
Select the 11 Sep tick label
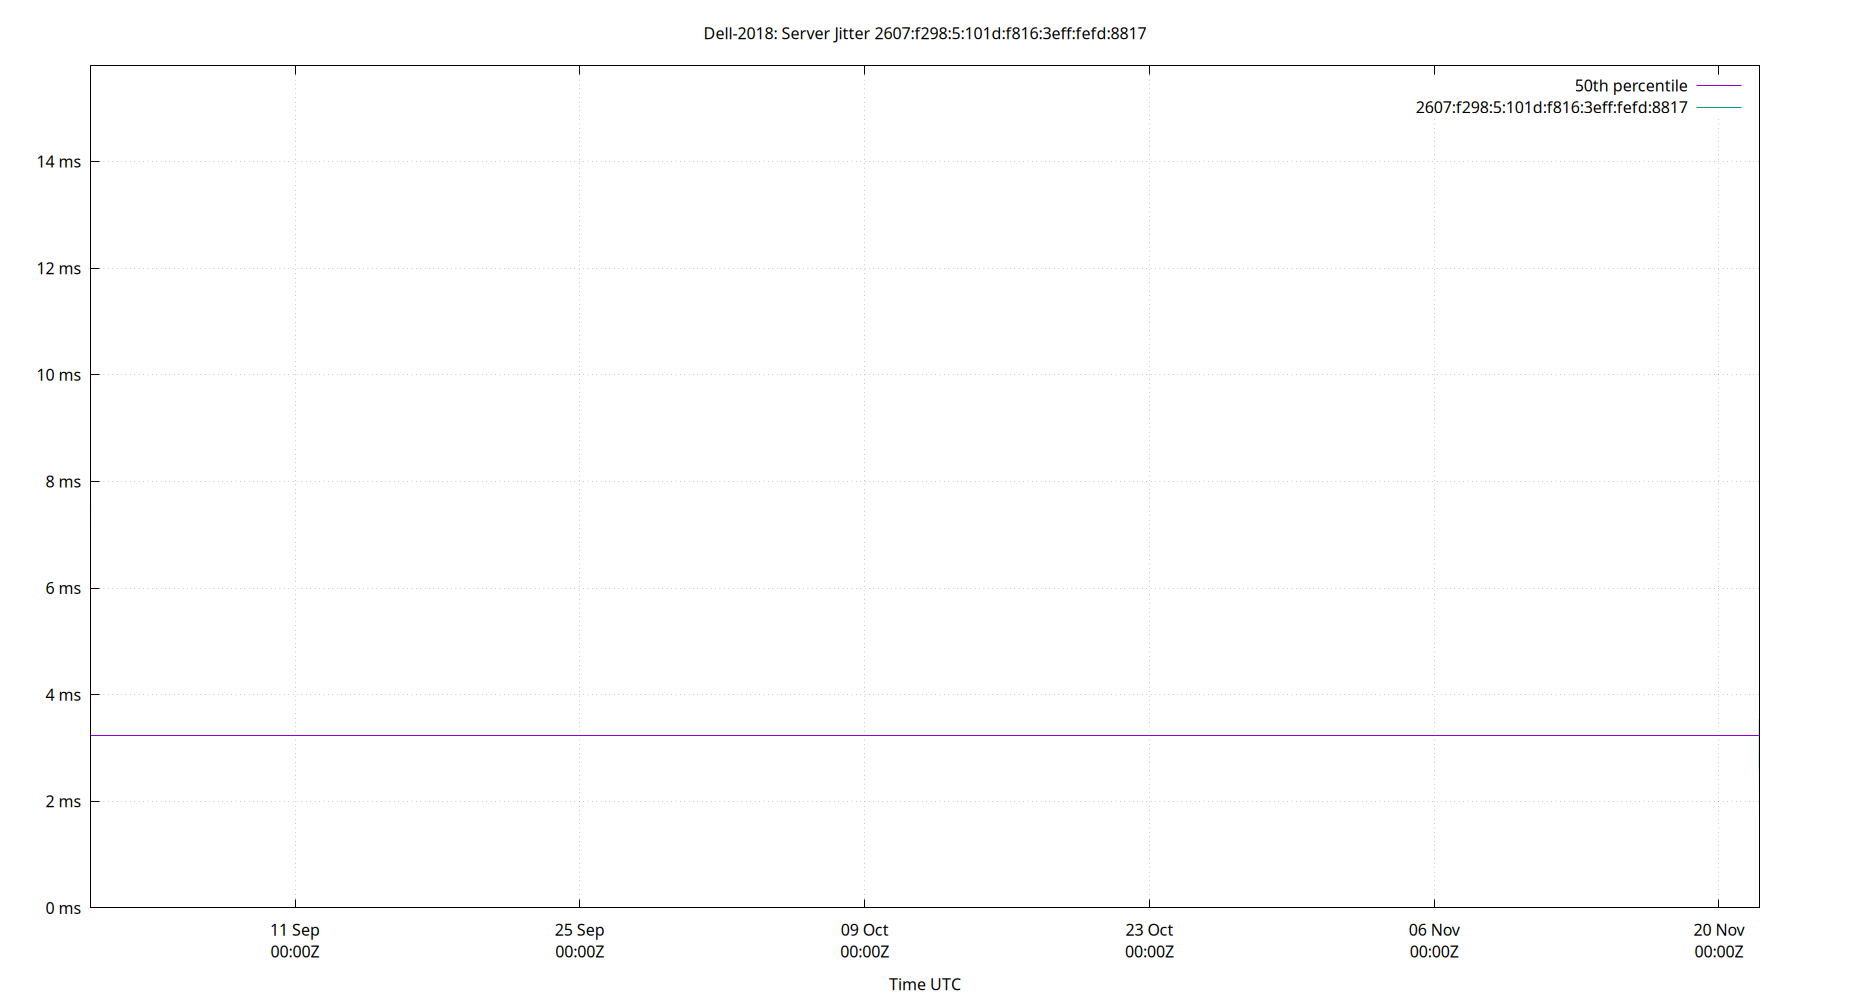click(295, 930)
